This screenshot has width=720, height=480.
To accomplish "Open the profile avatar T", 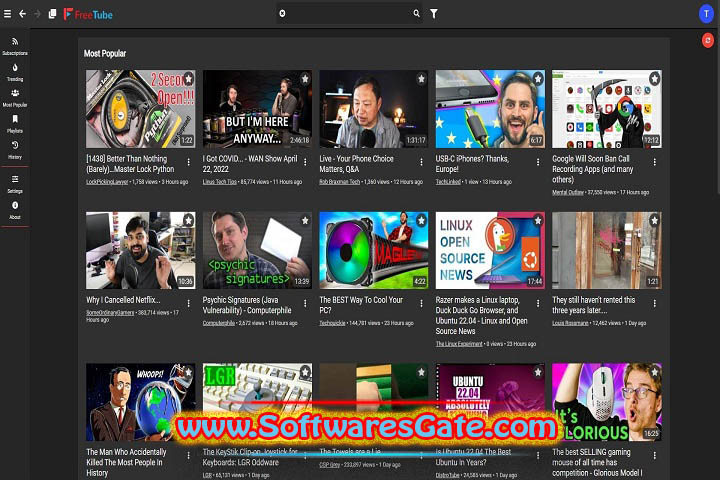I will coord(706,14).
